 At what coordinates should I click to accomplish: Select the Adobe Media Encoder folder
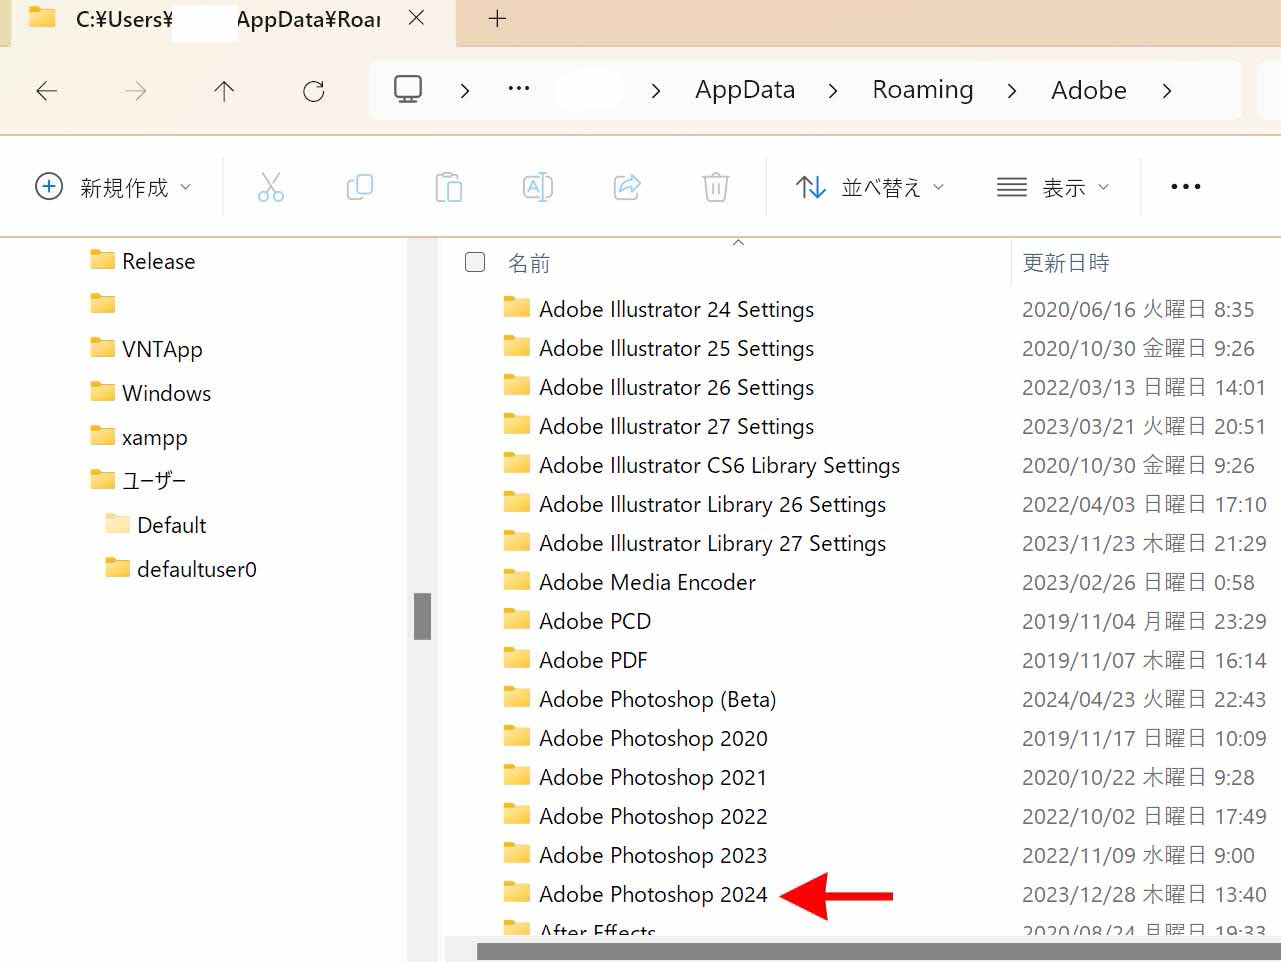pos(629,582)
